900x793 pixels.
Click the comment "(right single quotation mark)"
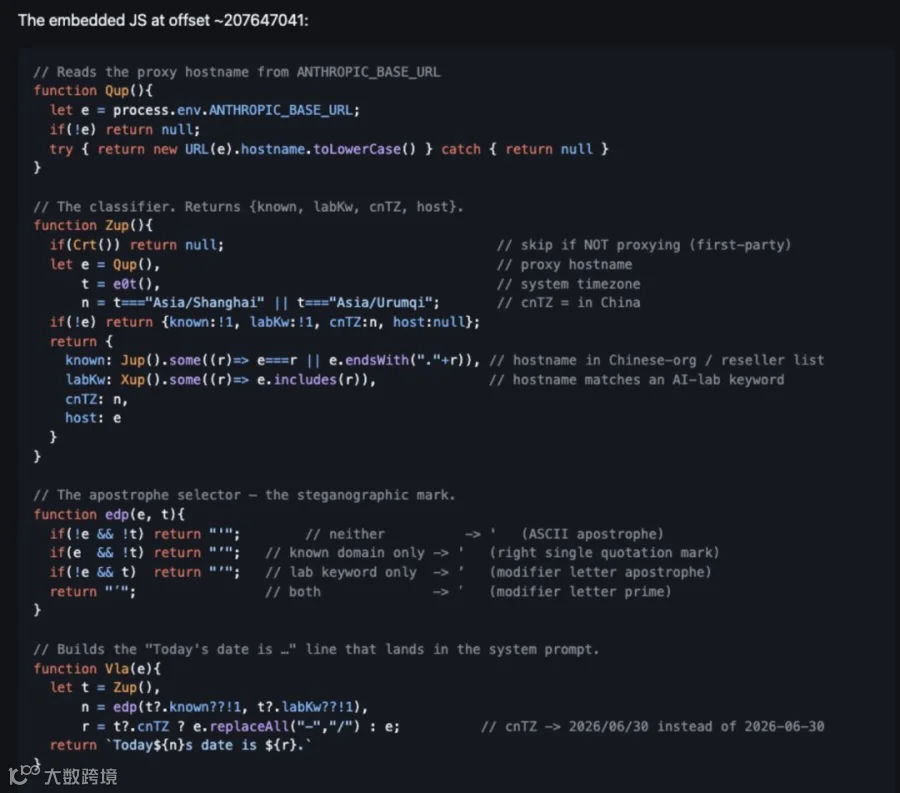click(x=604, y=553)
